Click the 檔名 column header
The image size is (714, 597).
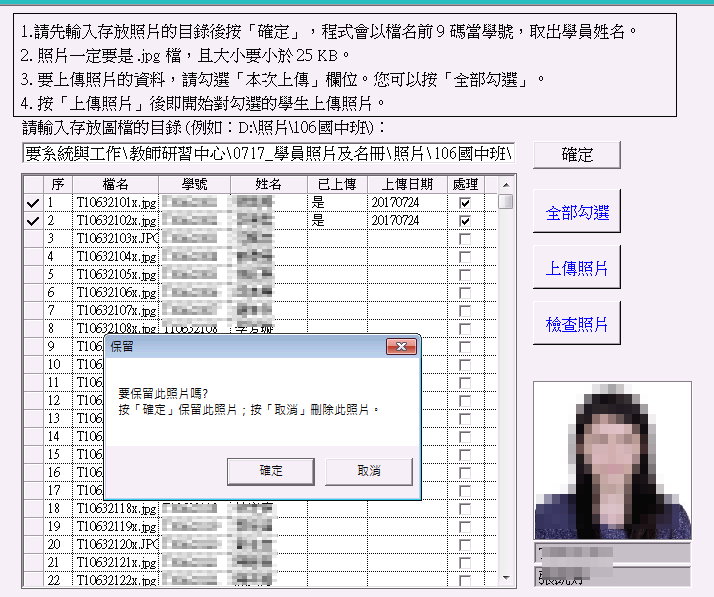115,185
